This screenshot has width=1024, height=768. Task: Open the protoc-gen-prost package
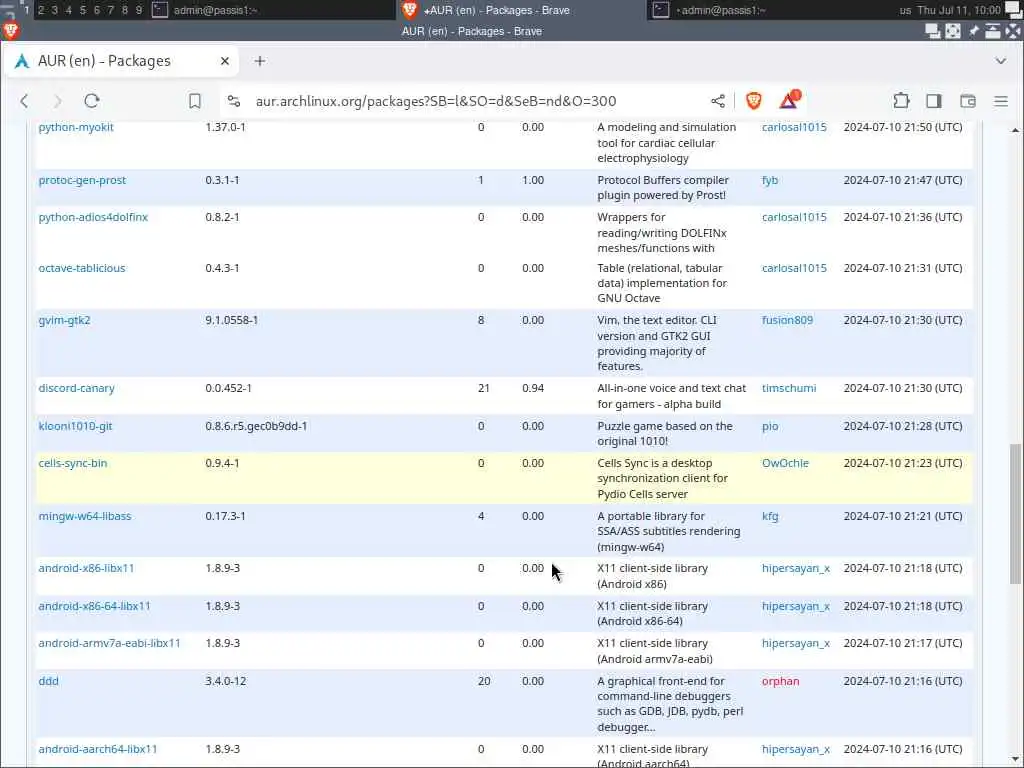(82, 180)
